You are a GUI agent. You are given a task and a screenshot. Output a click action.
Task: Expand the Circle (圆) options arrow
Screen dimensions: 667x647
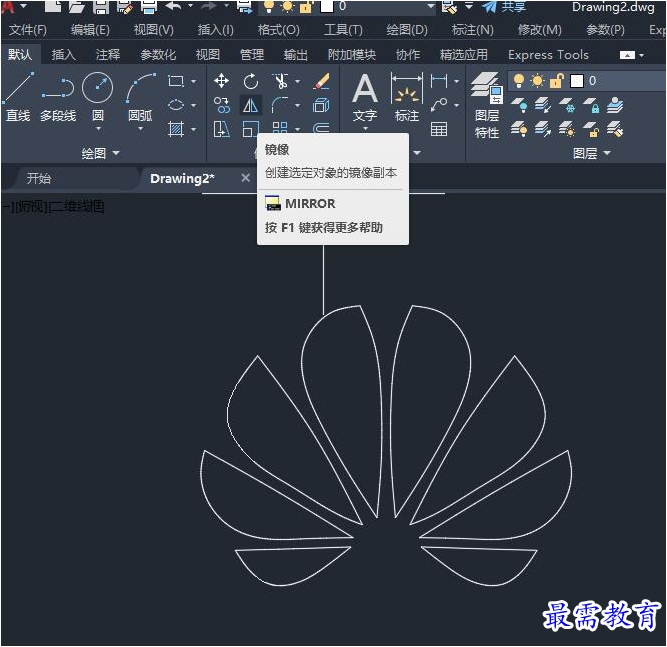point(98,128)
